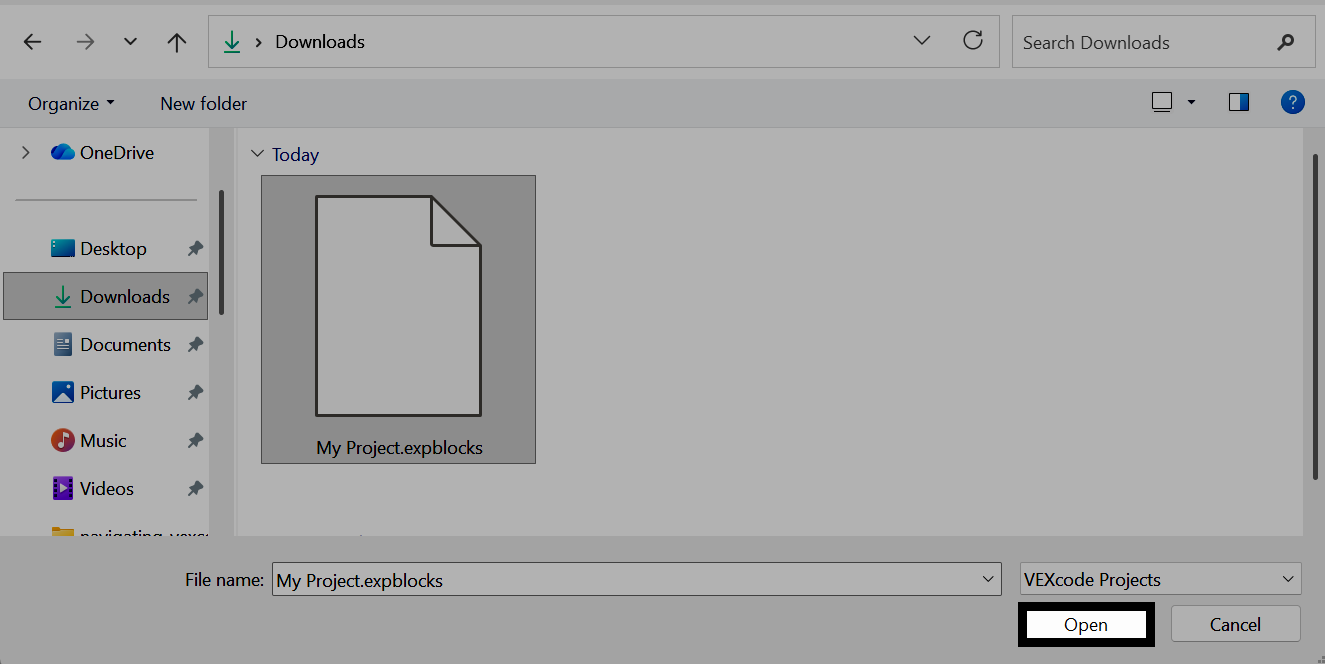The width and height of the screenshot is (1325, 664).
Task: Open the Organize menu
Action: coord(71,104)
